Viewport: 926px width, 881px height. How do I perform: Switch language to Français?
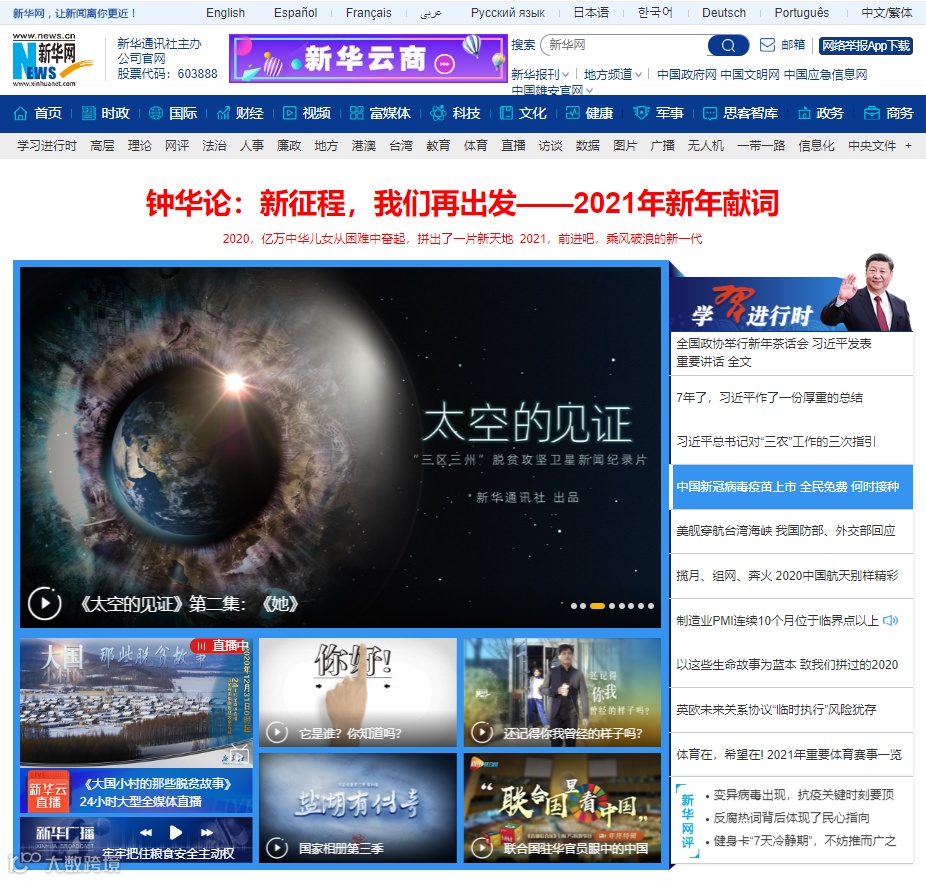369,12
